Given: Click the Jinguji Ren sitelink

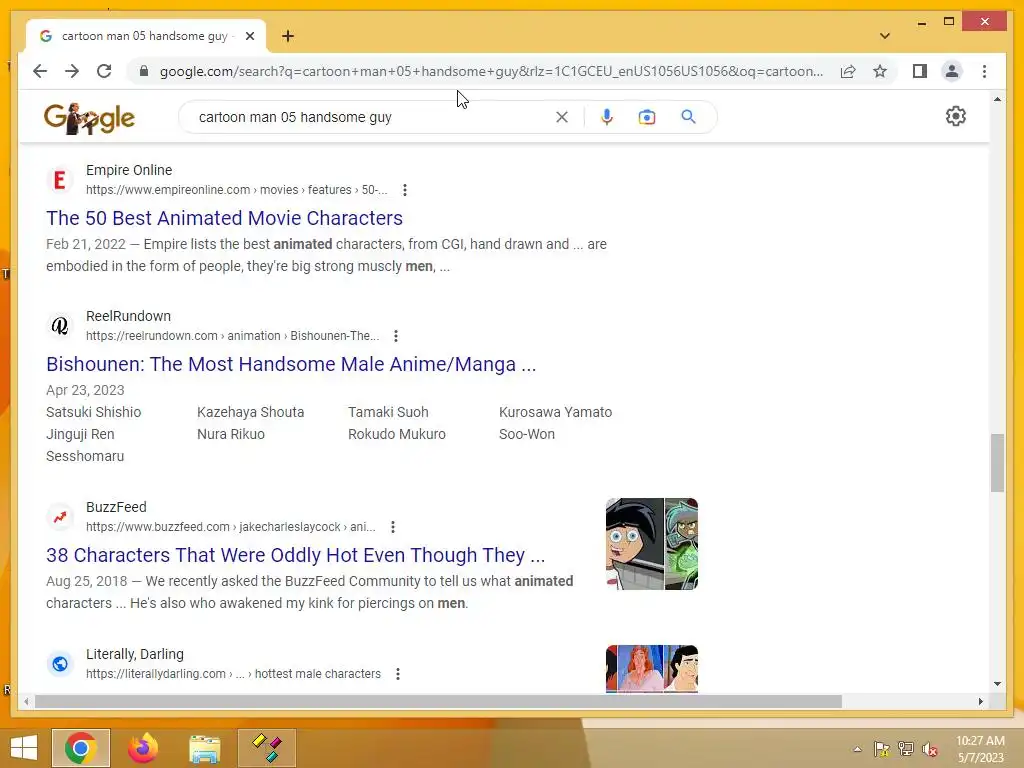Looking at the screenshot, I should tap(80, 434).
